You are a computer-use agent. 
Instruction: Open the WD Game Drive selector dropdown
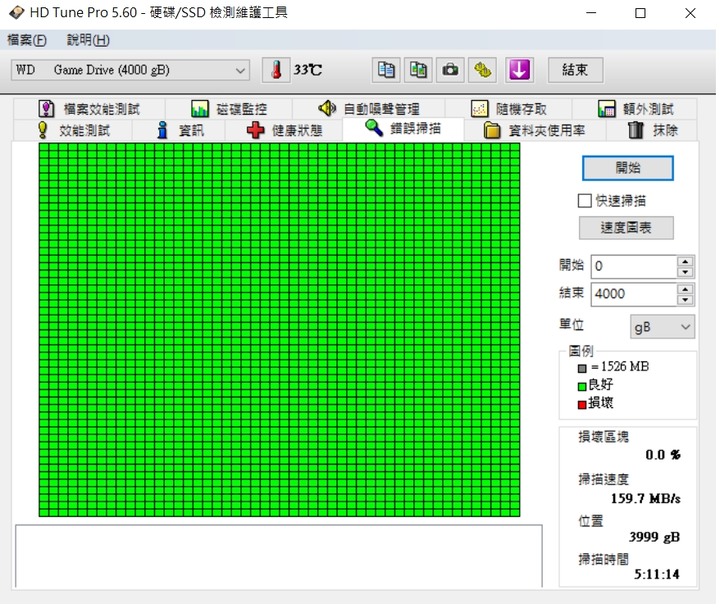240,70
